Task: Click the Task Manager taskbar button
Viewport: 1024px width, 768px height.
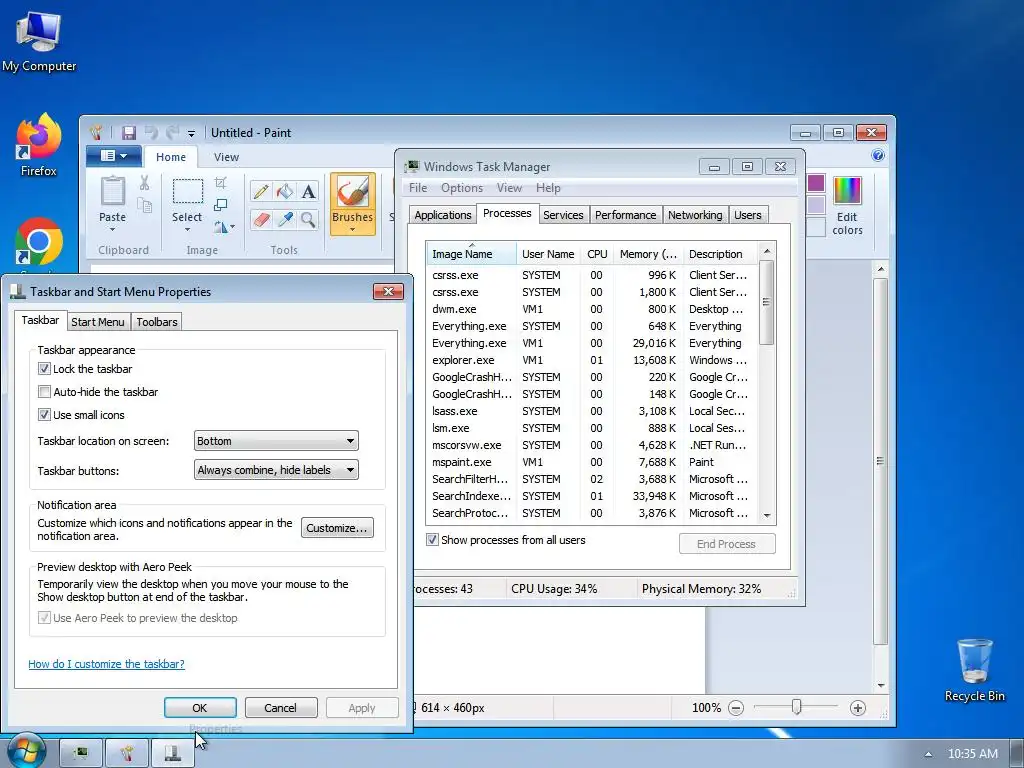Action: point(81,754)
